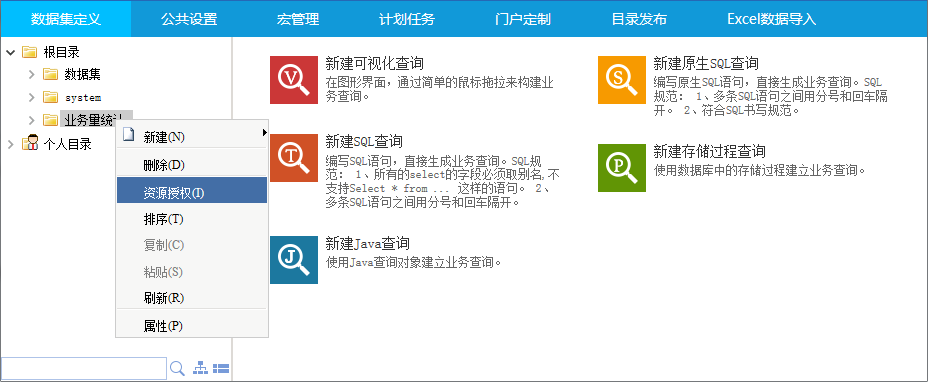Collapse the 根目录 root node

point(11,53)
